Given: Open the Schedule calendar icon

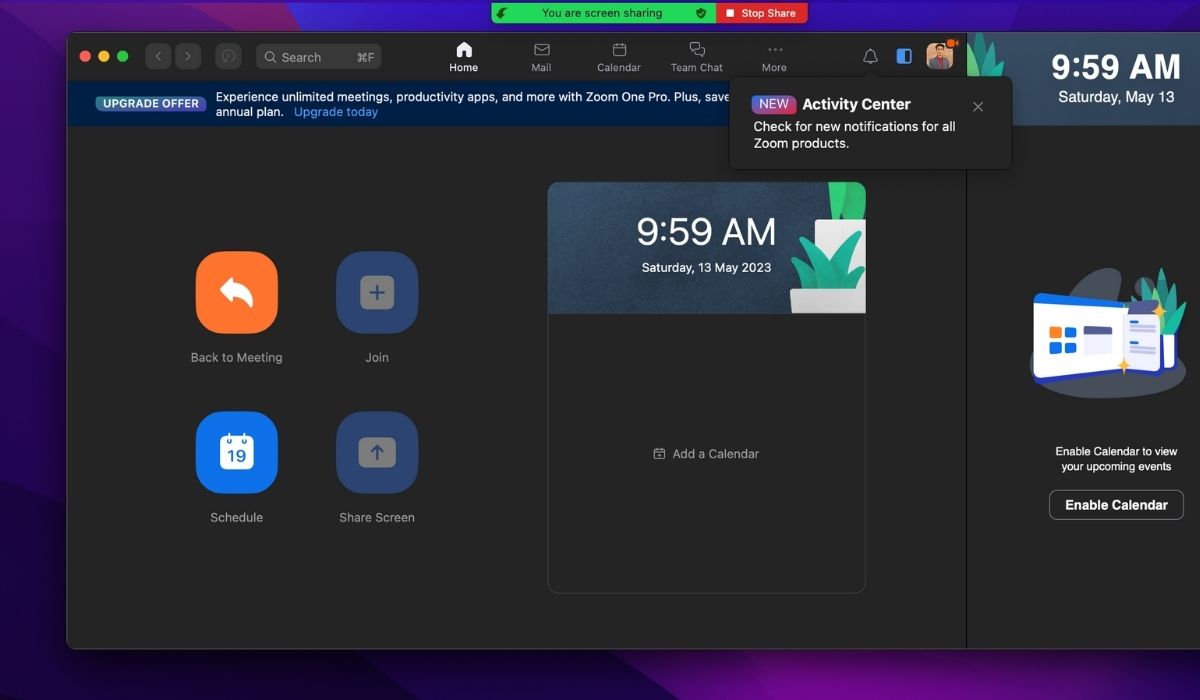Looking at the screenshot, I should click(236, 452).
